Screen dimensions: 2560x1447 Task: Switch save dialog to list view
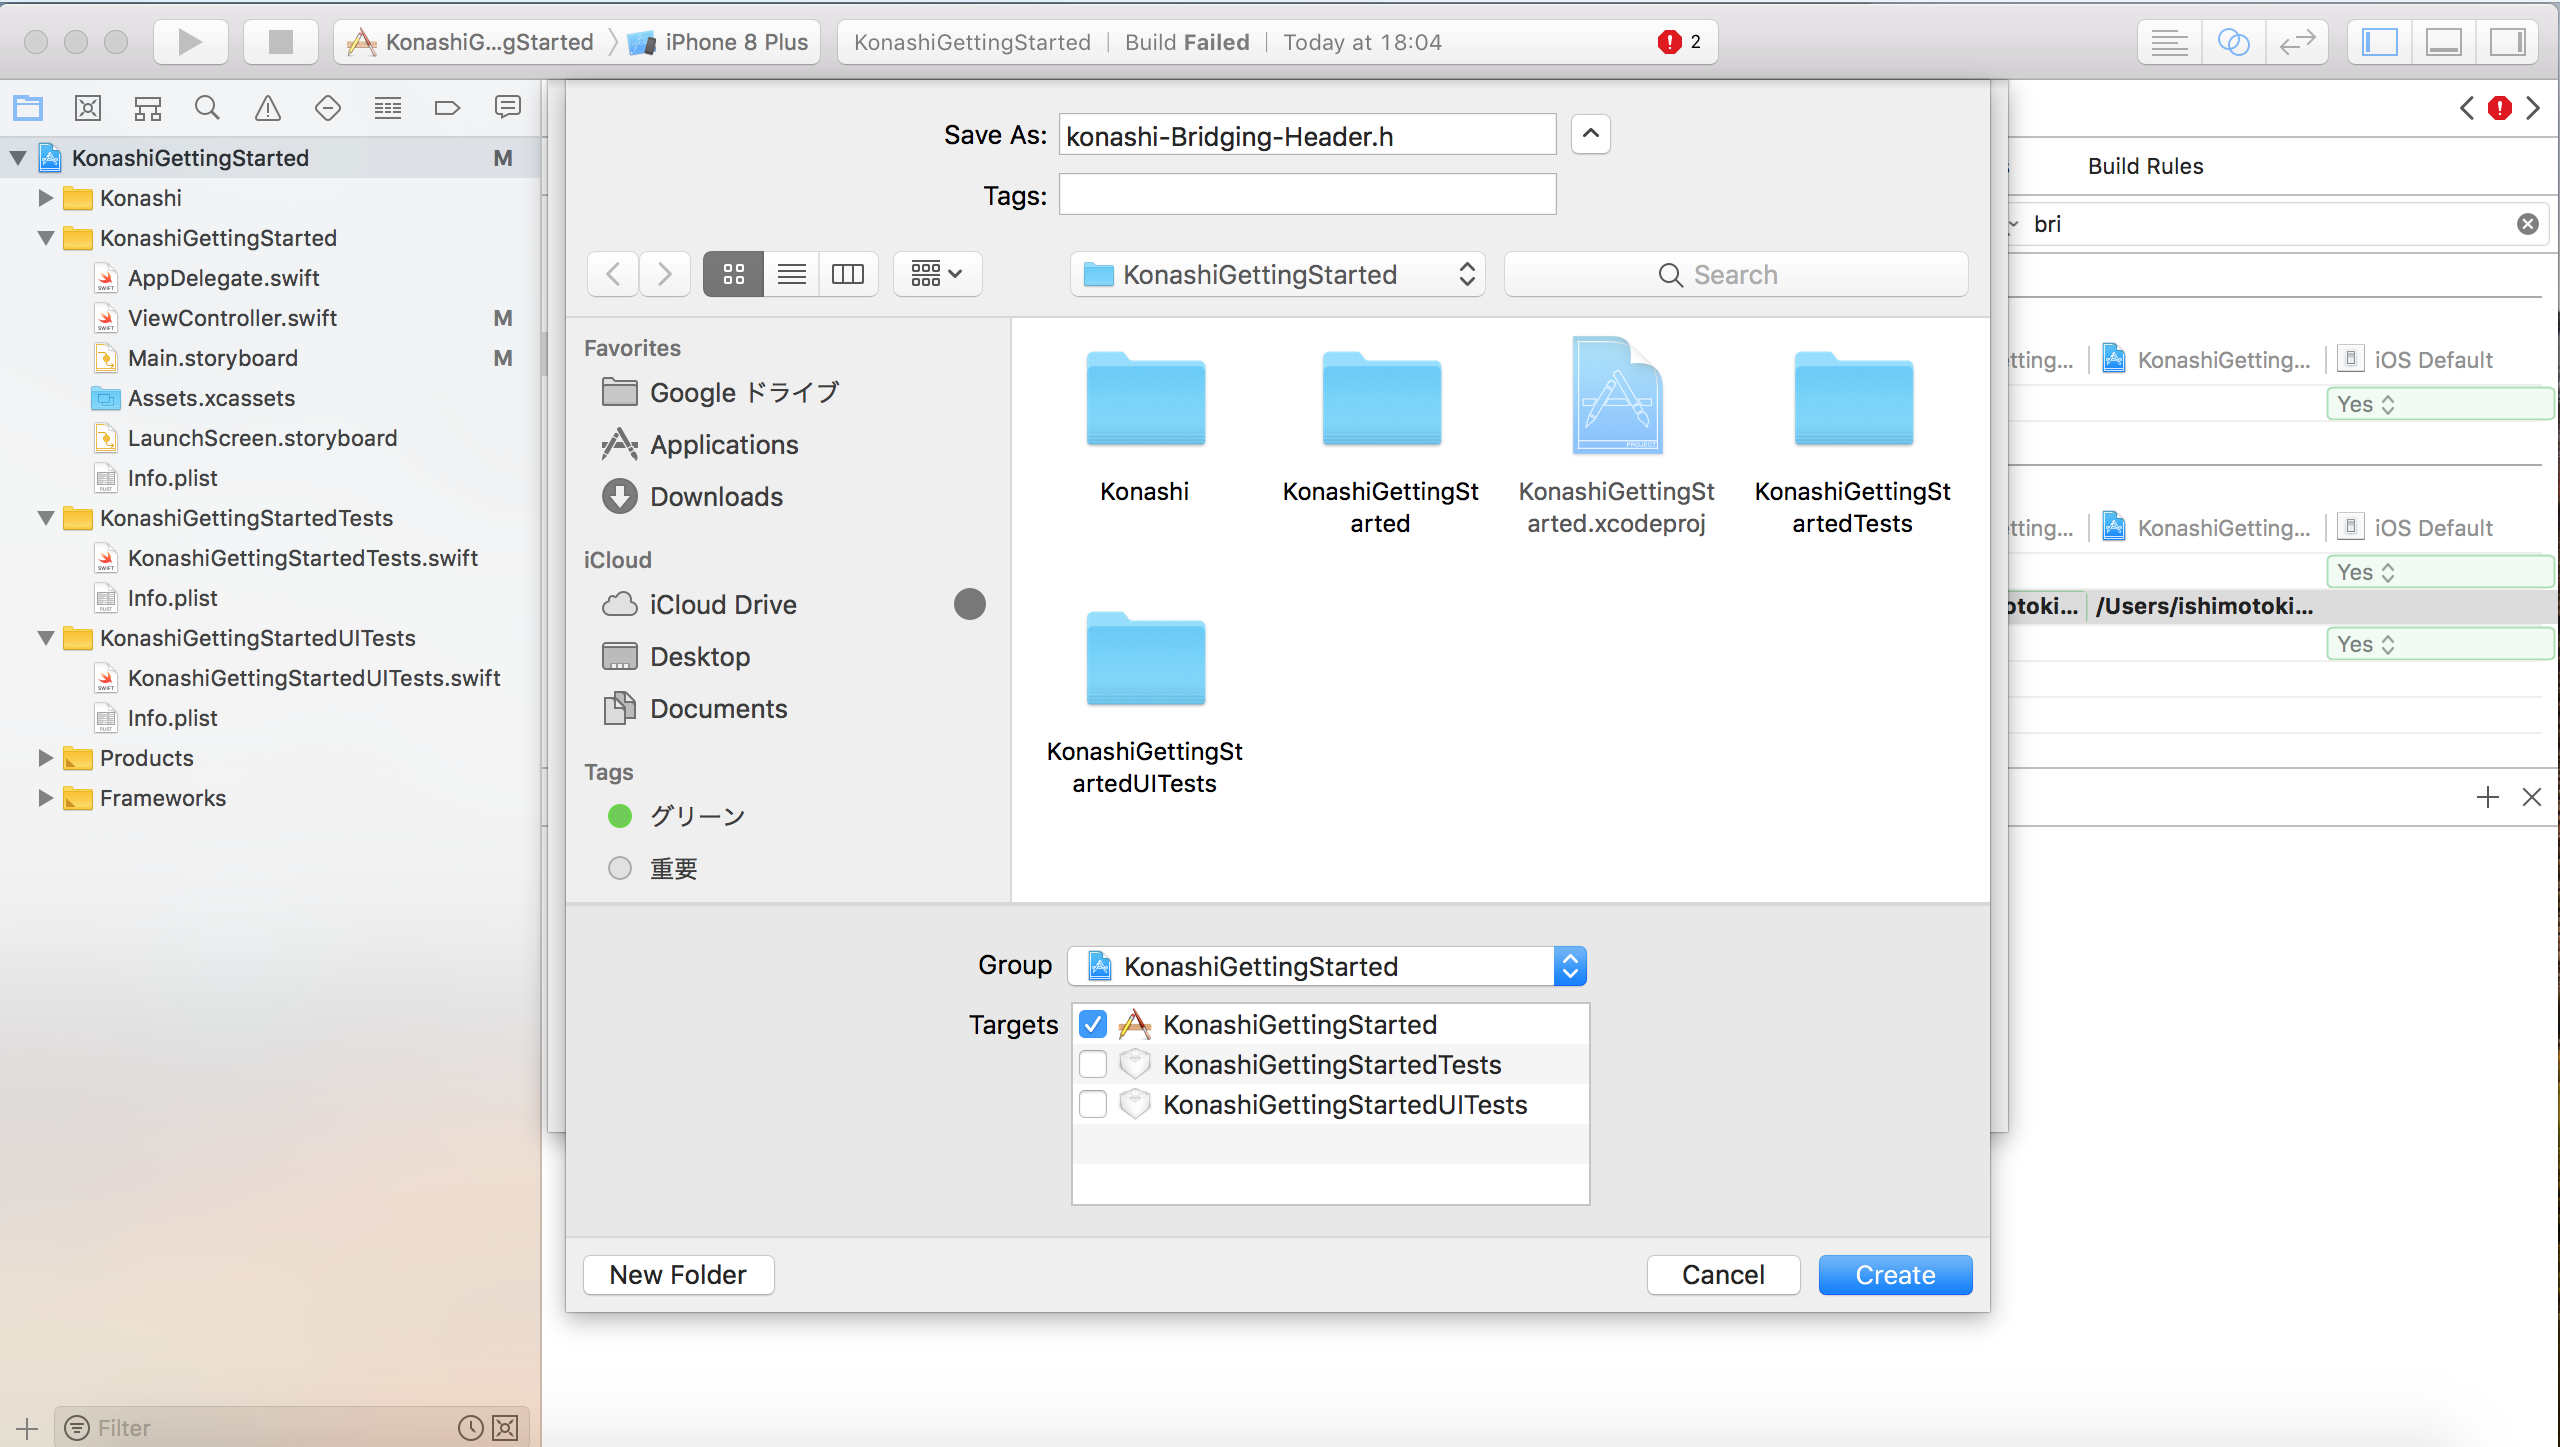[x=791, y=274]
